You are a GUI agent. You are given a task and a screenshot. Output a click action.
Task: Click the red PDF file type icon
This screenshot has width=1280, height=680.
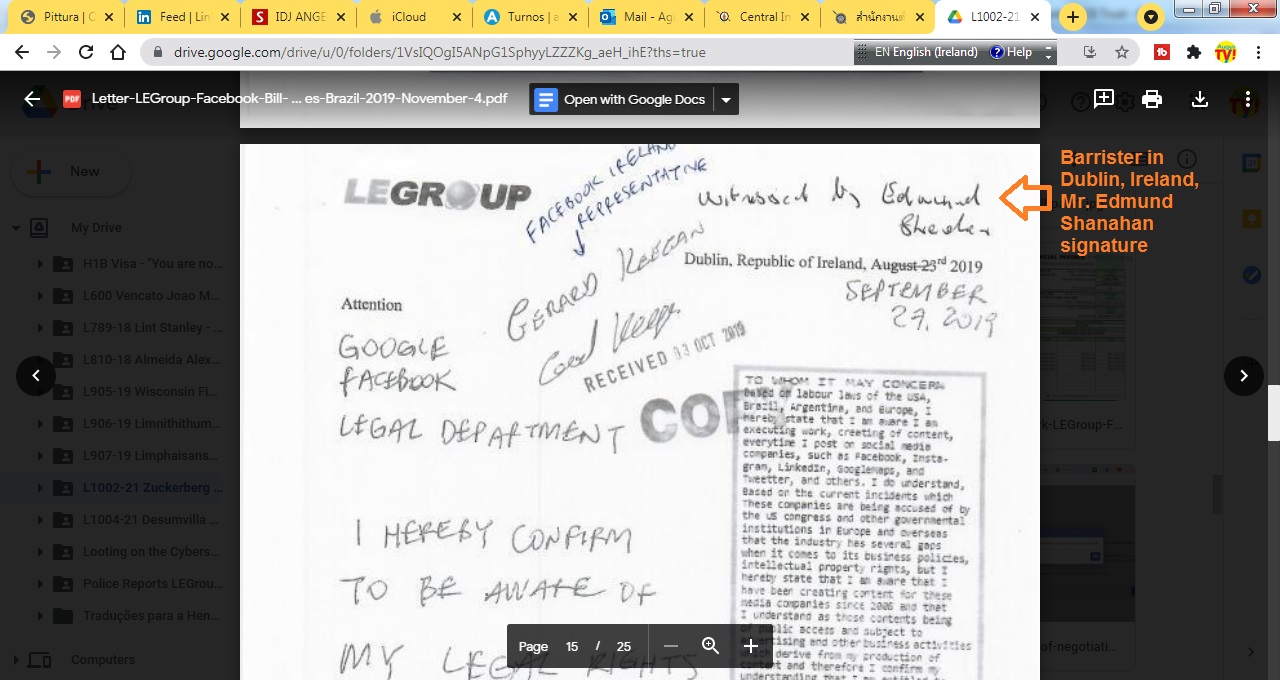(72, 99)
